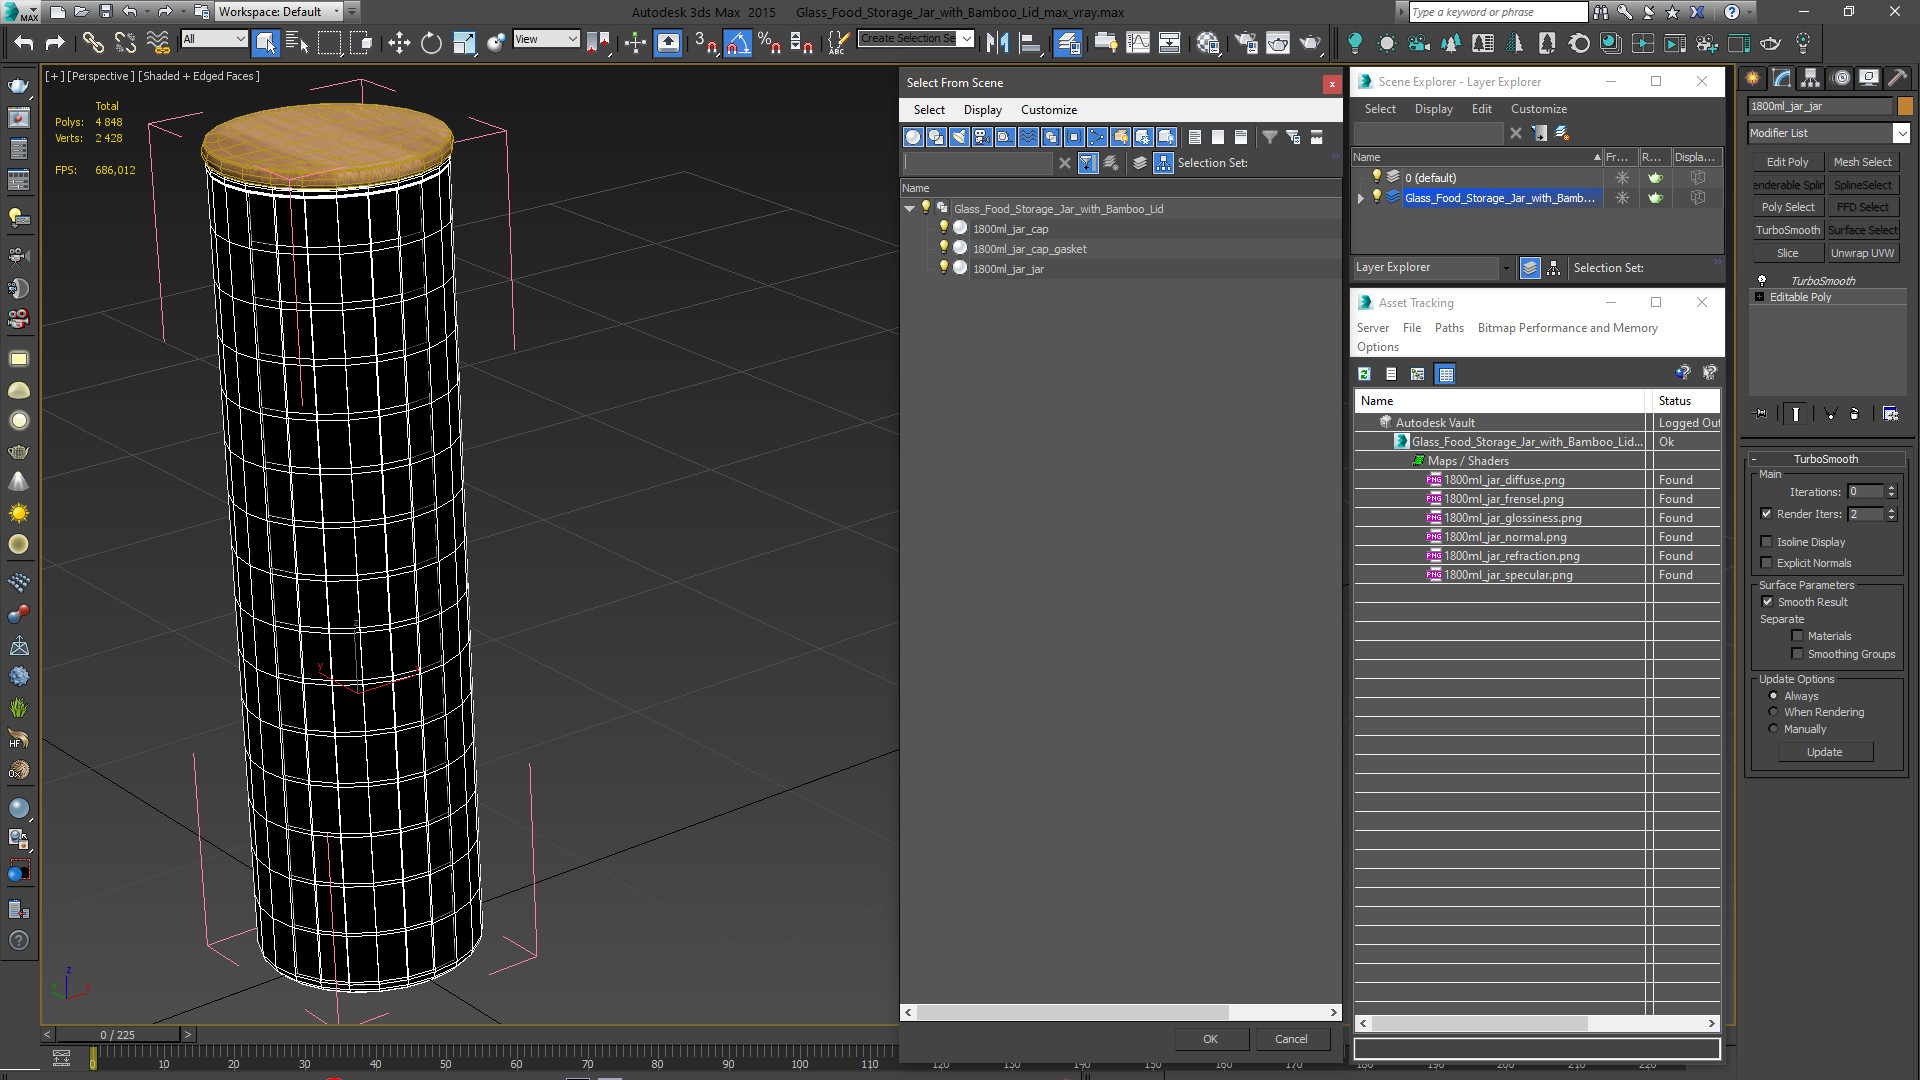Enable Isoline Display checkbox
The width and height of the screenshot is (1920, 1080).
click(x=1767, y=542)
